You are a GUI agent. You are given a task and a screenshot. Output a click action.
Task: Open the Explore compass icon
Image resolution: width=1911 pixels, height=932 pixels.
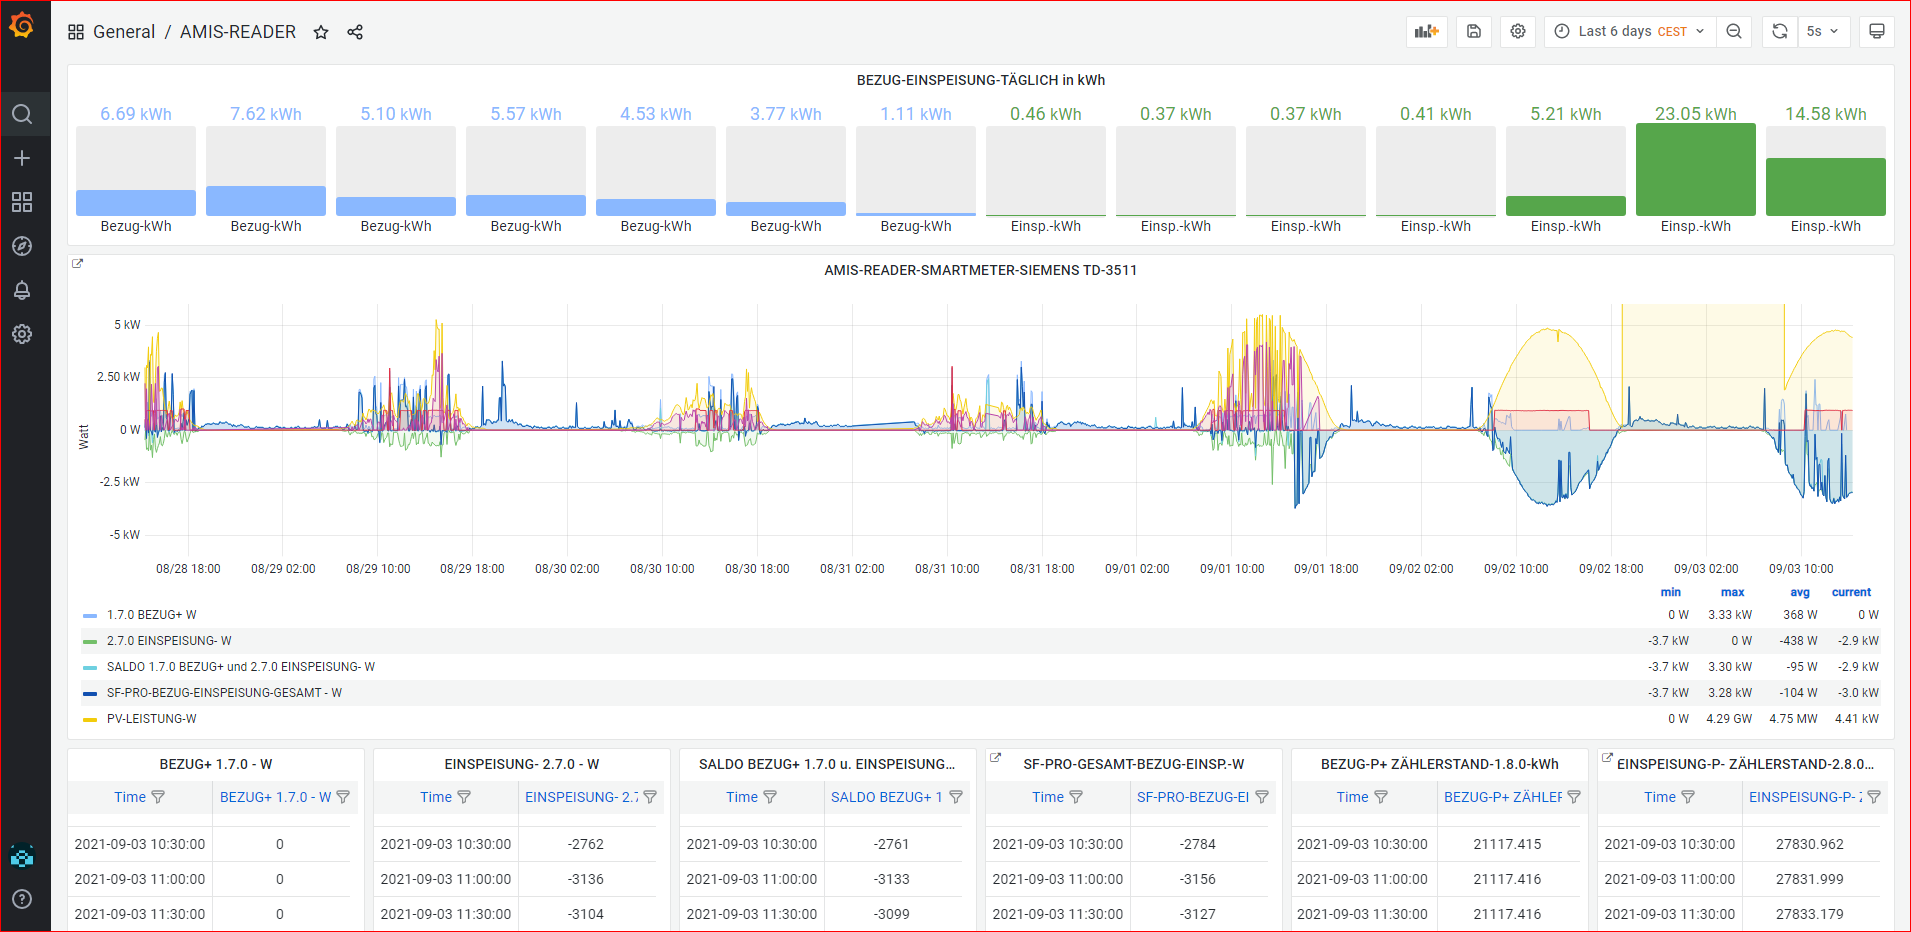(x=22, y=246)
